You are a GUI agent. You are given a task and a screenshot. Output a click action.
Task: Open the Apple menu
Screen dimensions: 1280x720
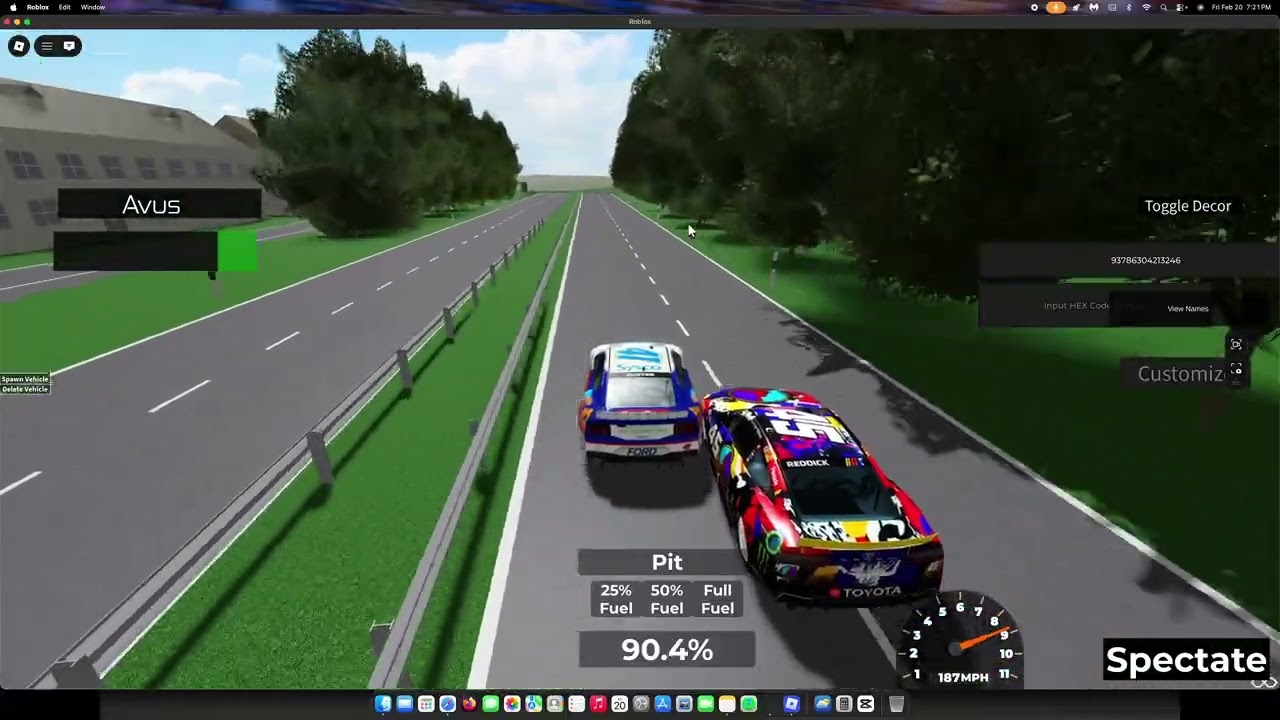(13, 7)
